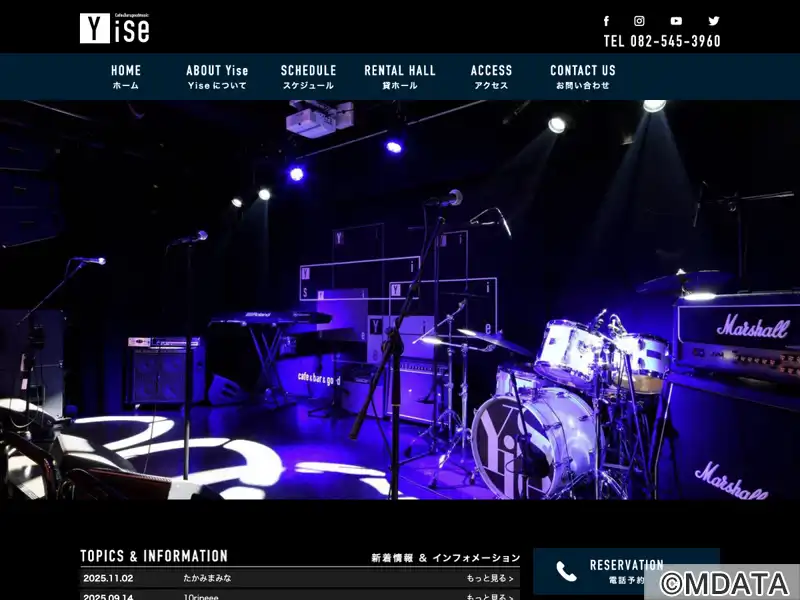Image resolution: width=800 pixels, height=600 pixels.
Task: Click the phone icon in Reservation box
Action: tap(566, 571)
